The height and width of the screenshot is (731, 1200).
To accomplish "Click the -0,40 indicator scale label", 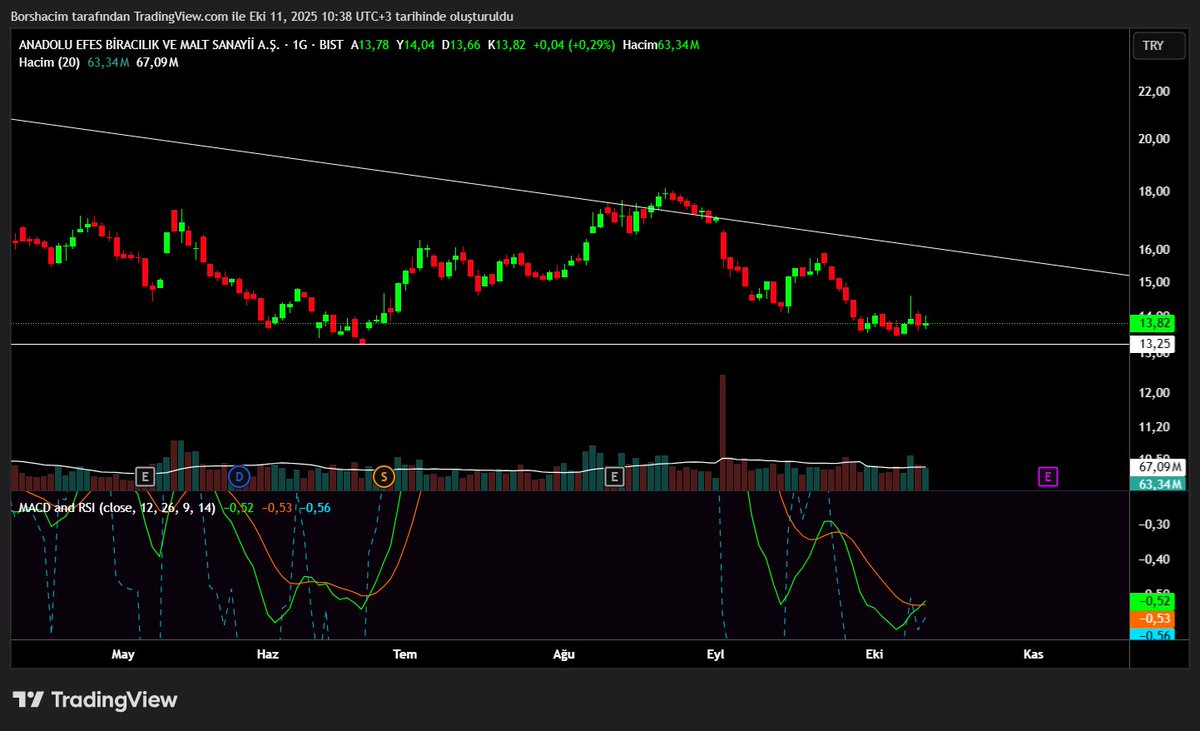I will pos(1156,559).
